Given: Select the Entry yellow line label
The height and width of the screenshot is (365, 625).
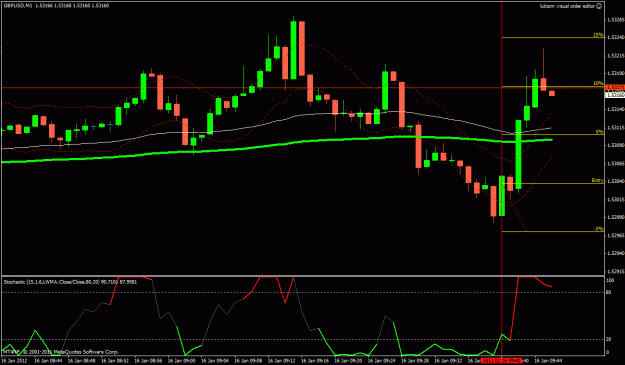Looking at the screenshot, I should (x=597, y=181).
